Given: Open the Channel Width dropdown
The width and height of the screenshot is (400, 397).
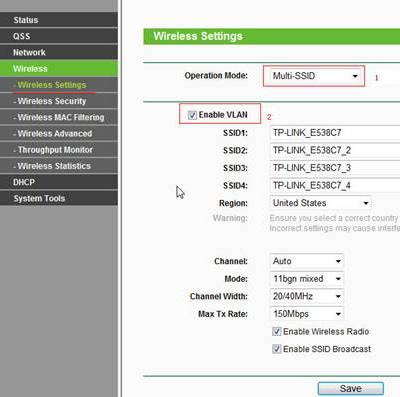Looking at the screenshot, I should coord(306,296).
